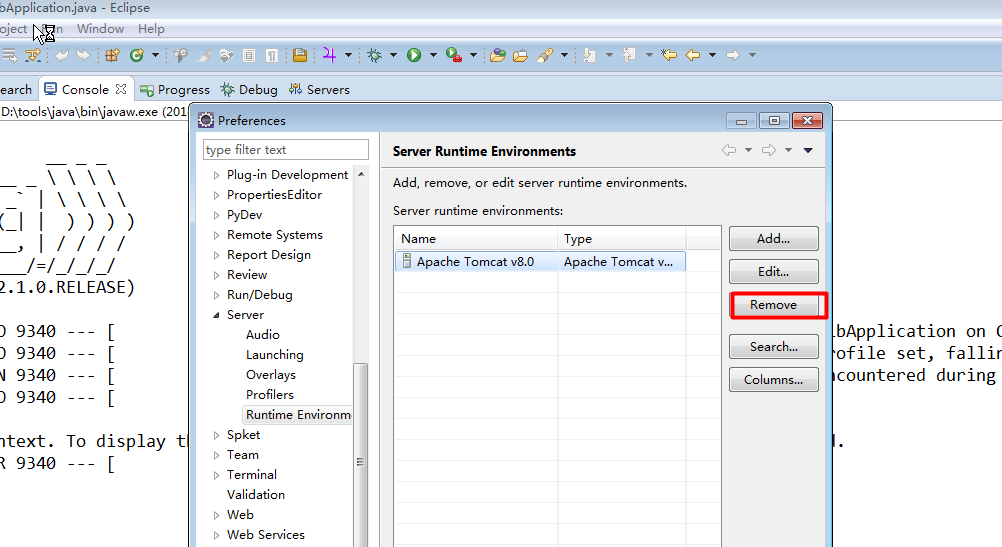Click the Search... button in Preferences

pyautogui.click(x=773, y=346)
